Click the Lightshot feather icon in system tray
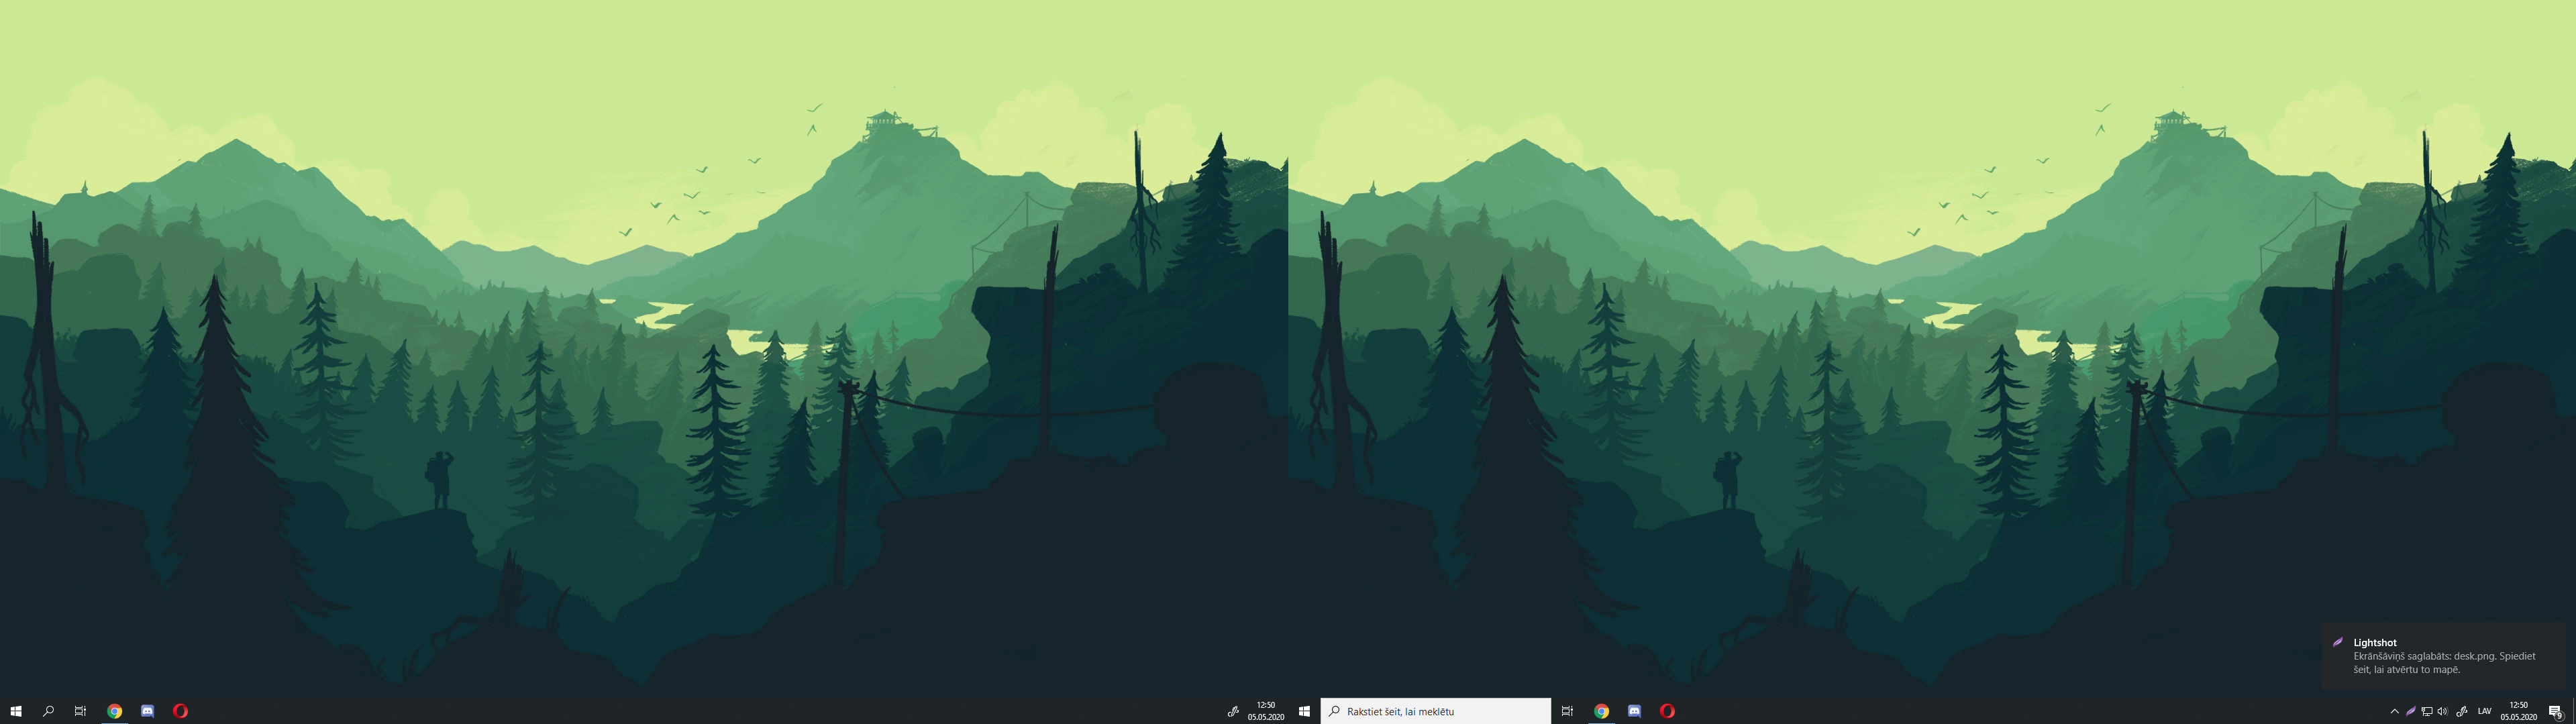The width and height of the screenshot is (2576, 724). [2411, 711]
